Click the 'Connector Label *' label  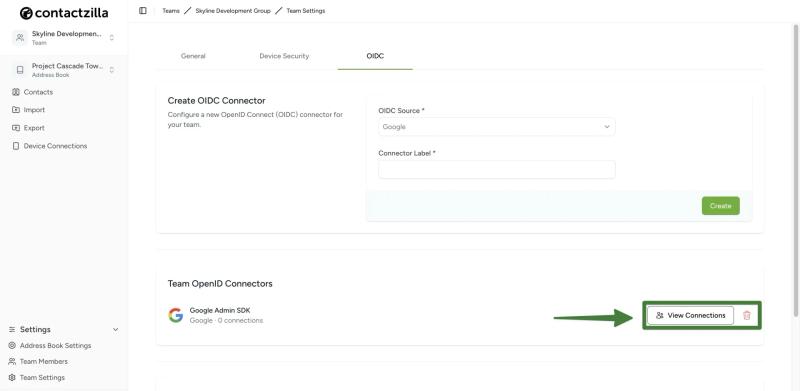pyautogui.click(x=407, y=153)
